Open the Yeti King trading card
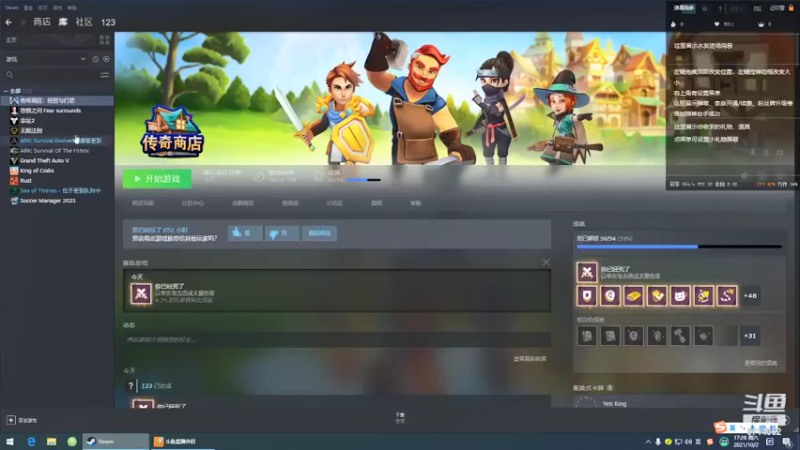The width and height of the screenshot is (800, 450). click(614, 404)
